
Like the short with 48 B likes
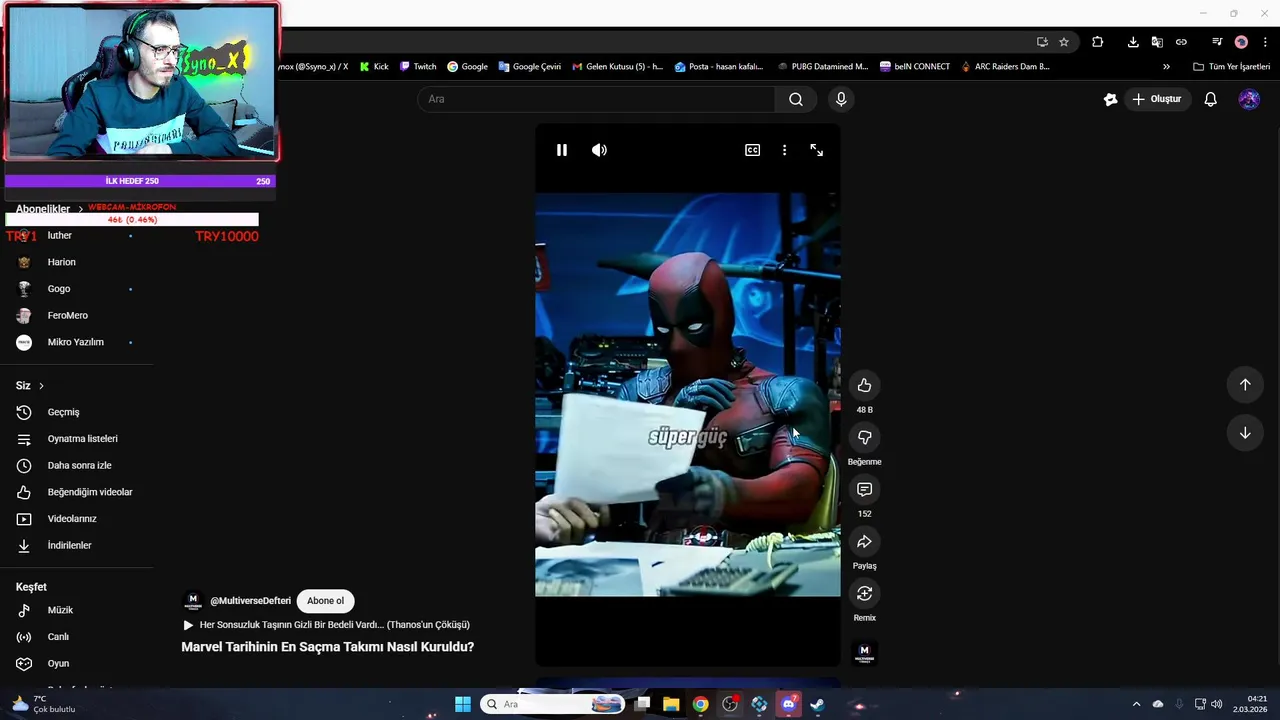tap(864, 386)
